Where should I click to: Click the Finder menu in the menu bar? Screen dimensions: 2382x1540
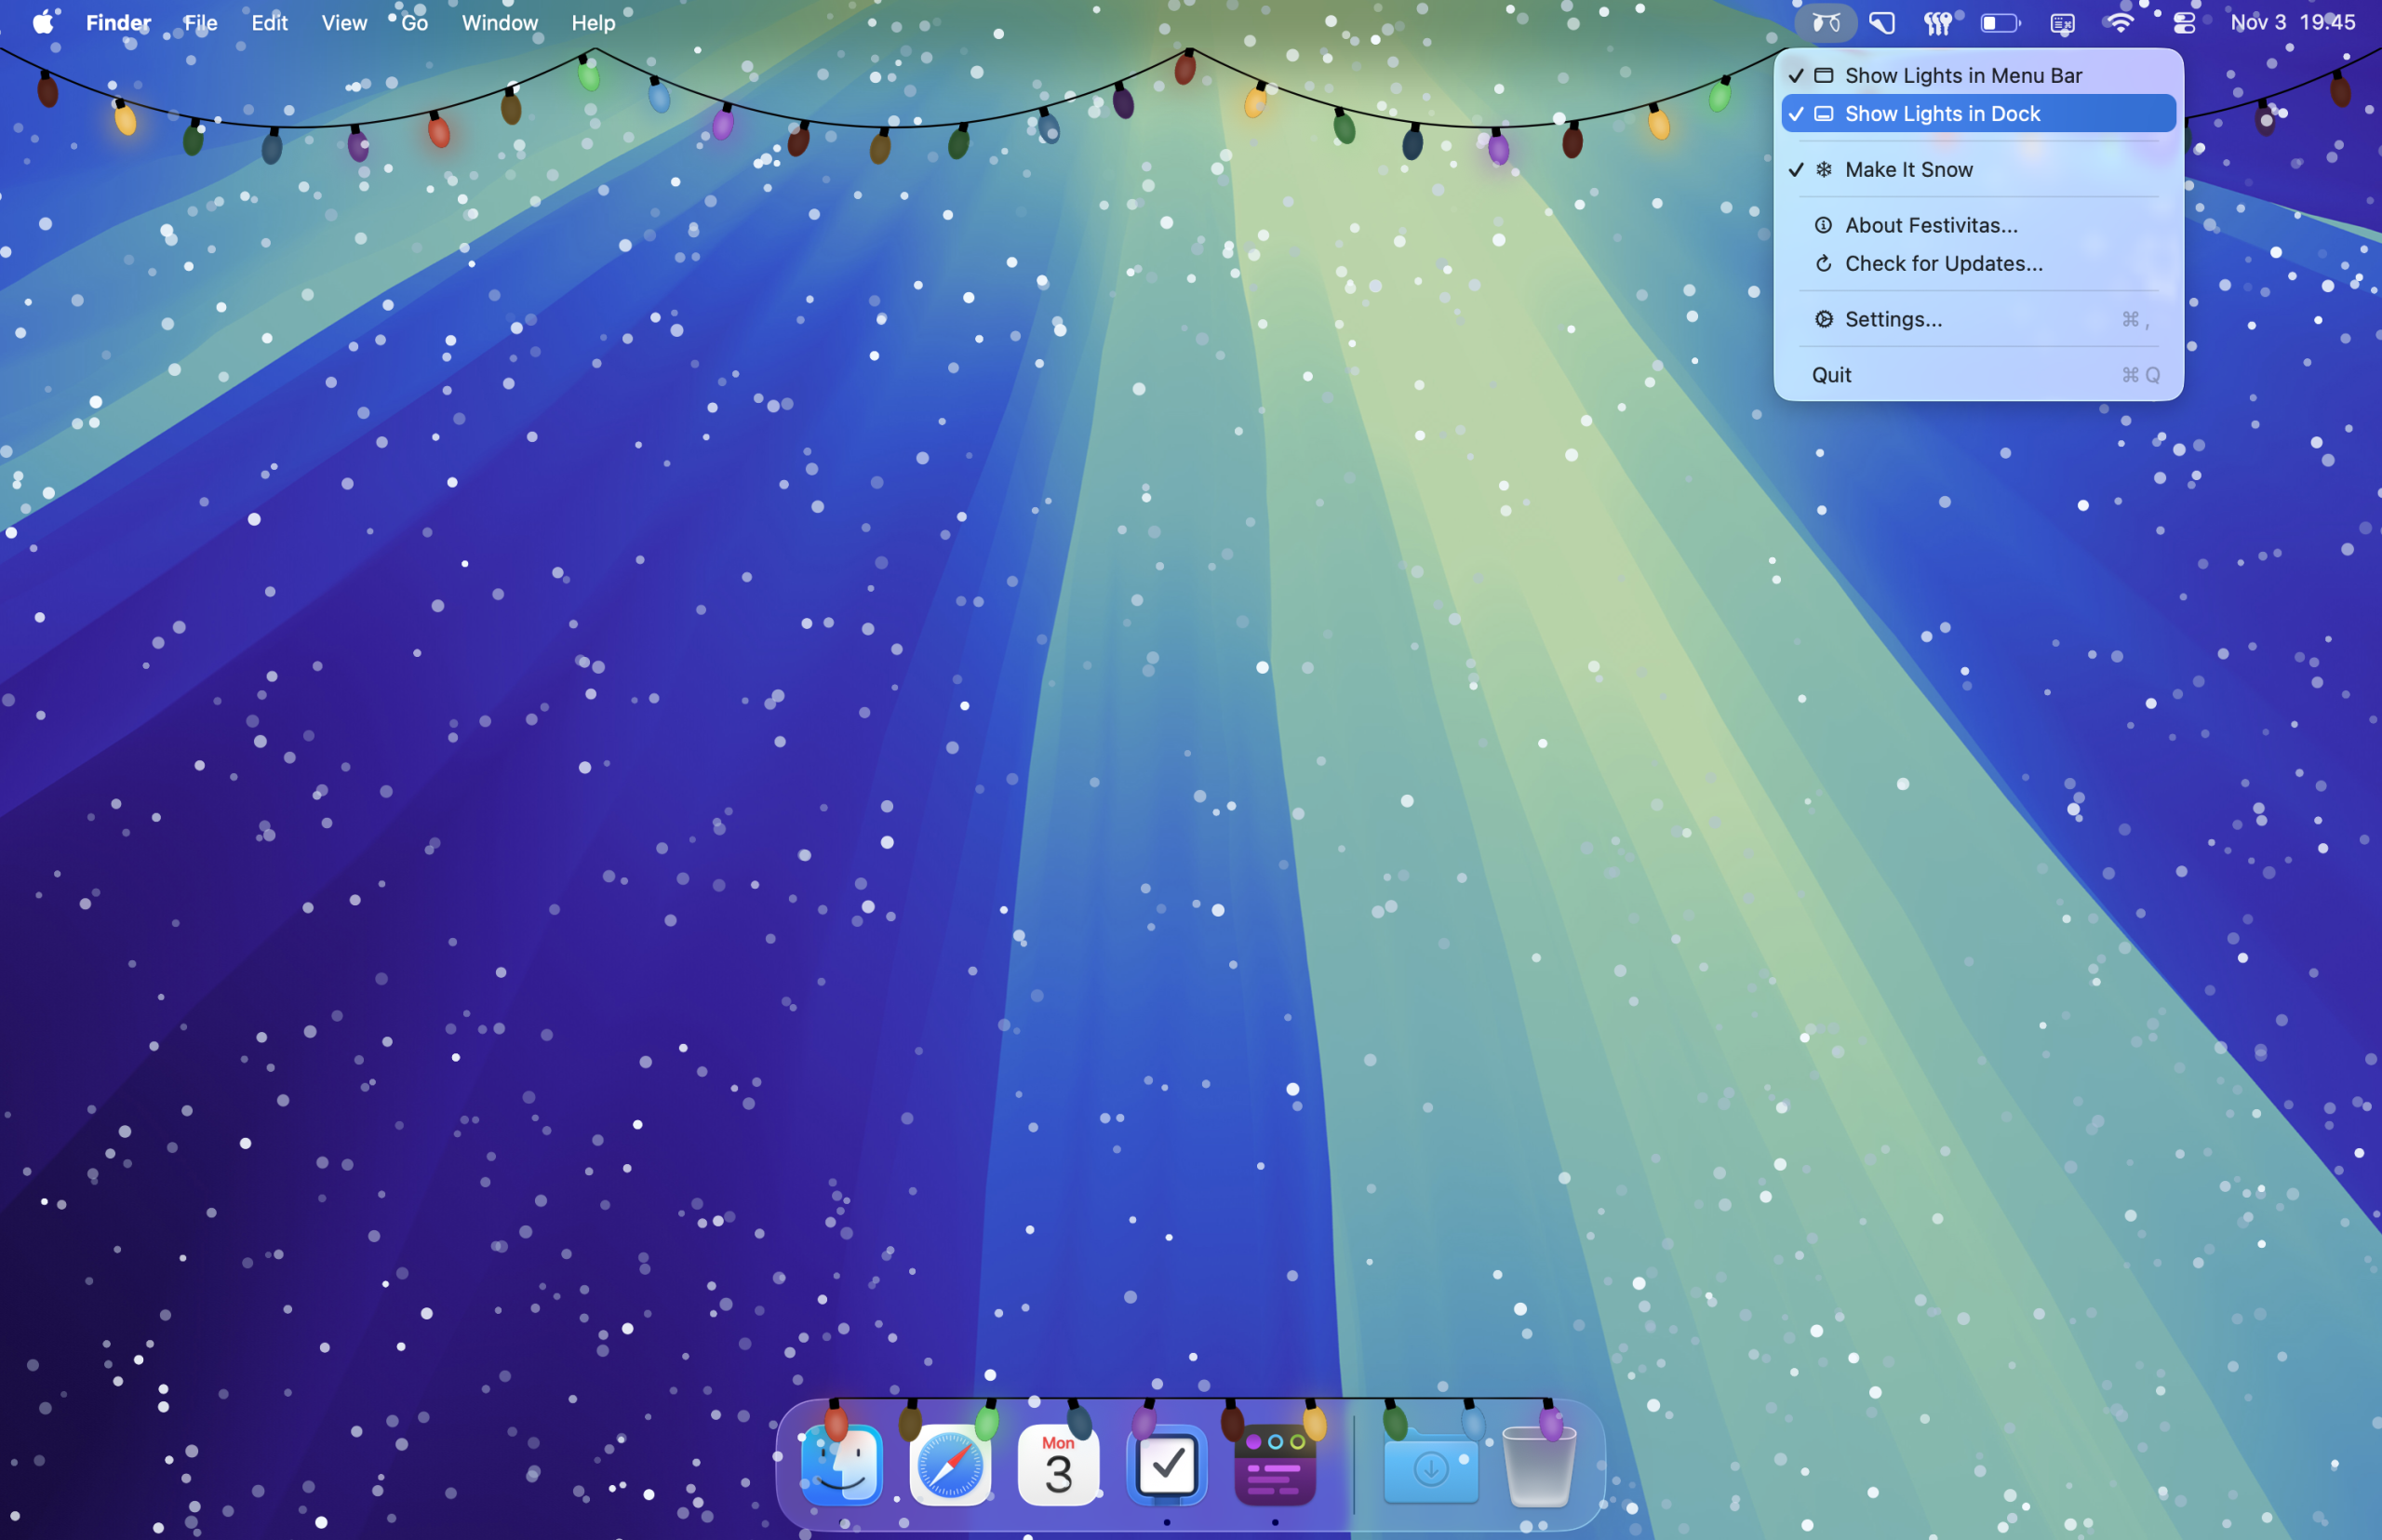pyautogui.click(x=117, y=22)
